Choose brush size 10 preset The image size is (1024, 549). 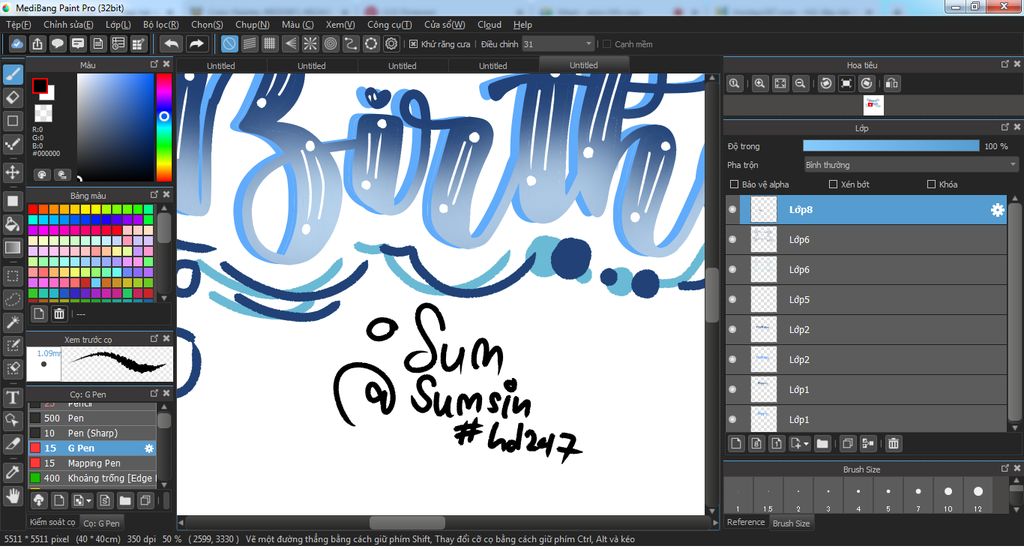tap(948, 496)
